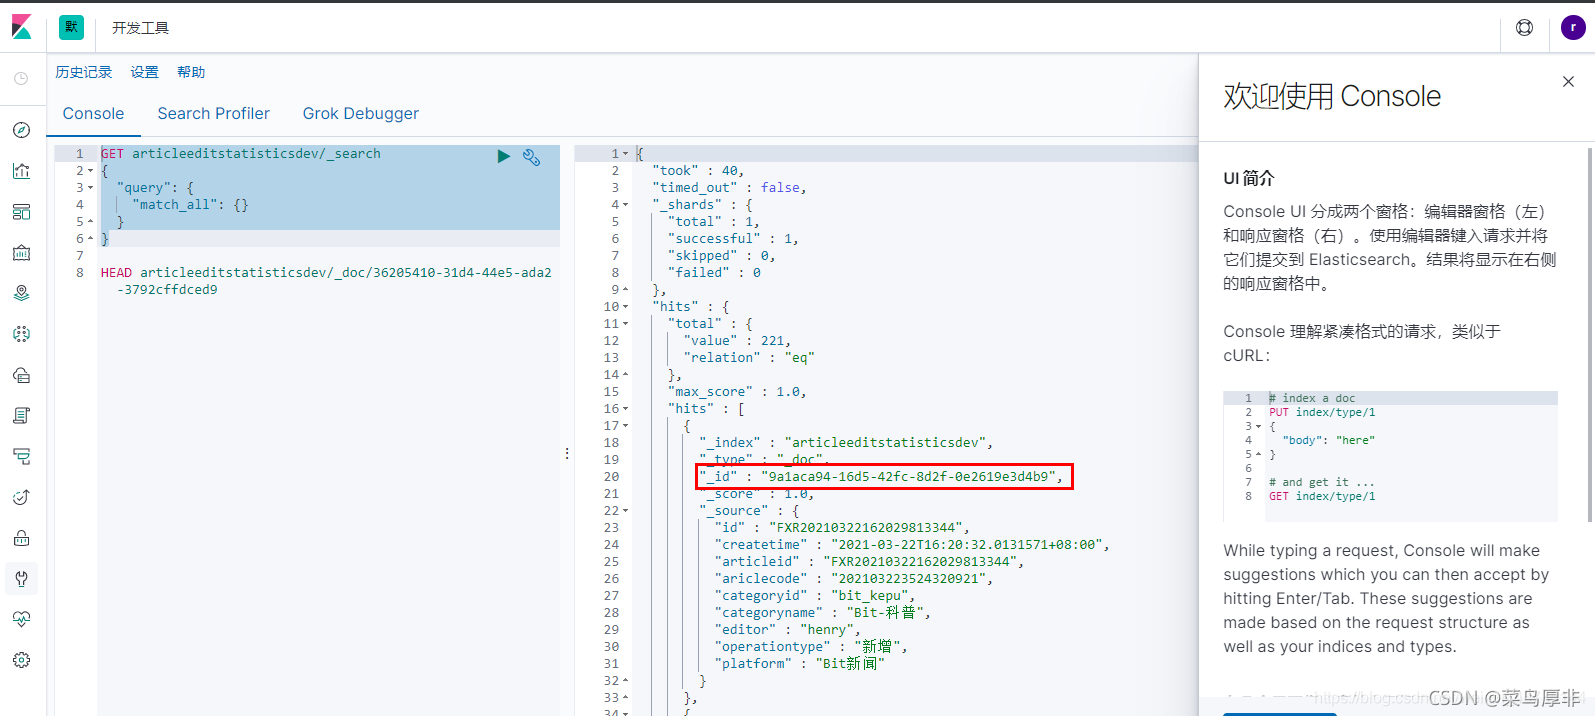Switch to the Search Profiler tab
1595x716 pixels.
click(x=213, y=114)
